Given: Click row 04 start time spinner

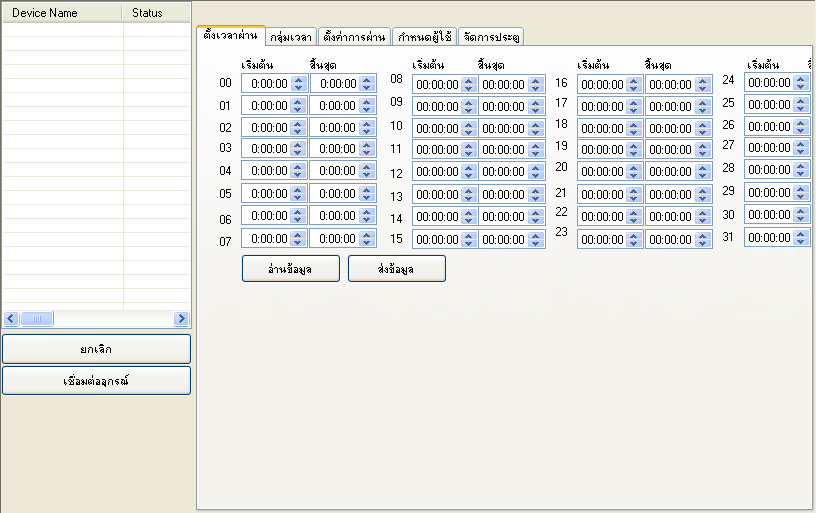Looking at the screenshot, I should point(298,171).
